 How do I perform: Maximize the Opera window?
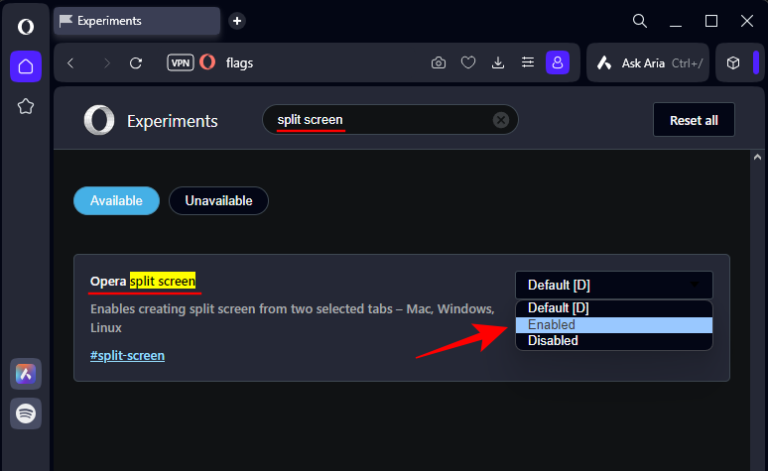[x=711, y=21]
